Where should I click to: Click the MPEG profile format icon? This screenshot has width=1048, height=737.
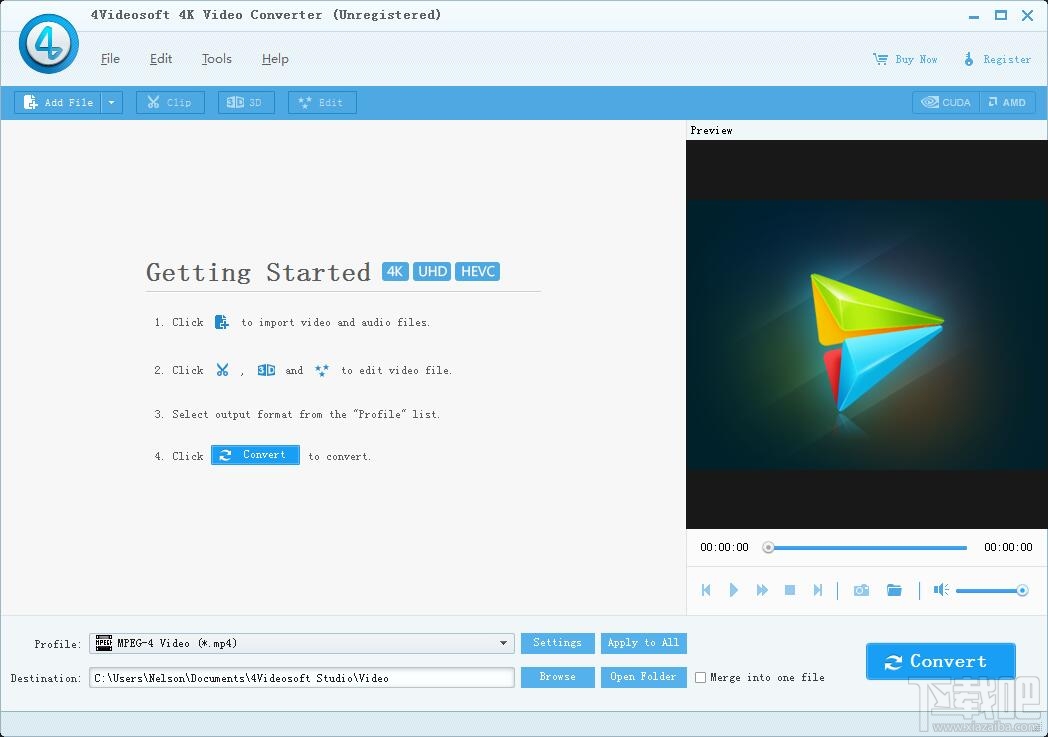pyautogui.click(x=104, y=643)
